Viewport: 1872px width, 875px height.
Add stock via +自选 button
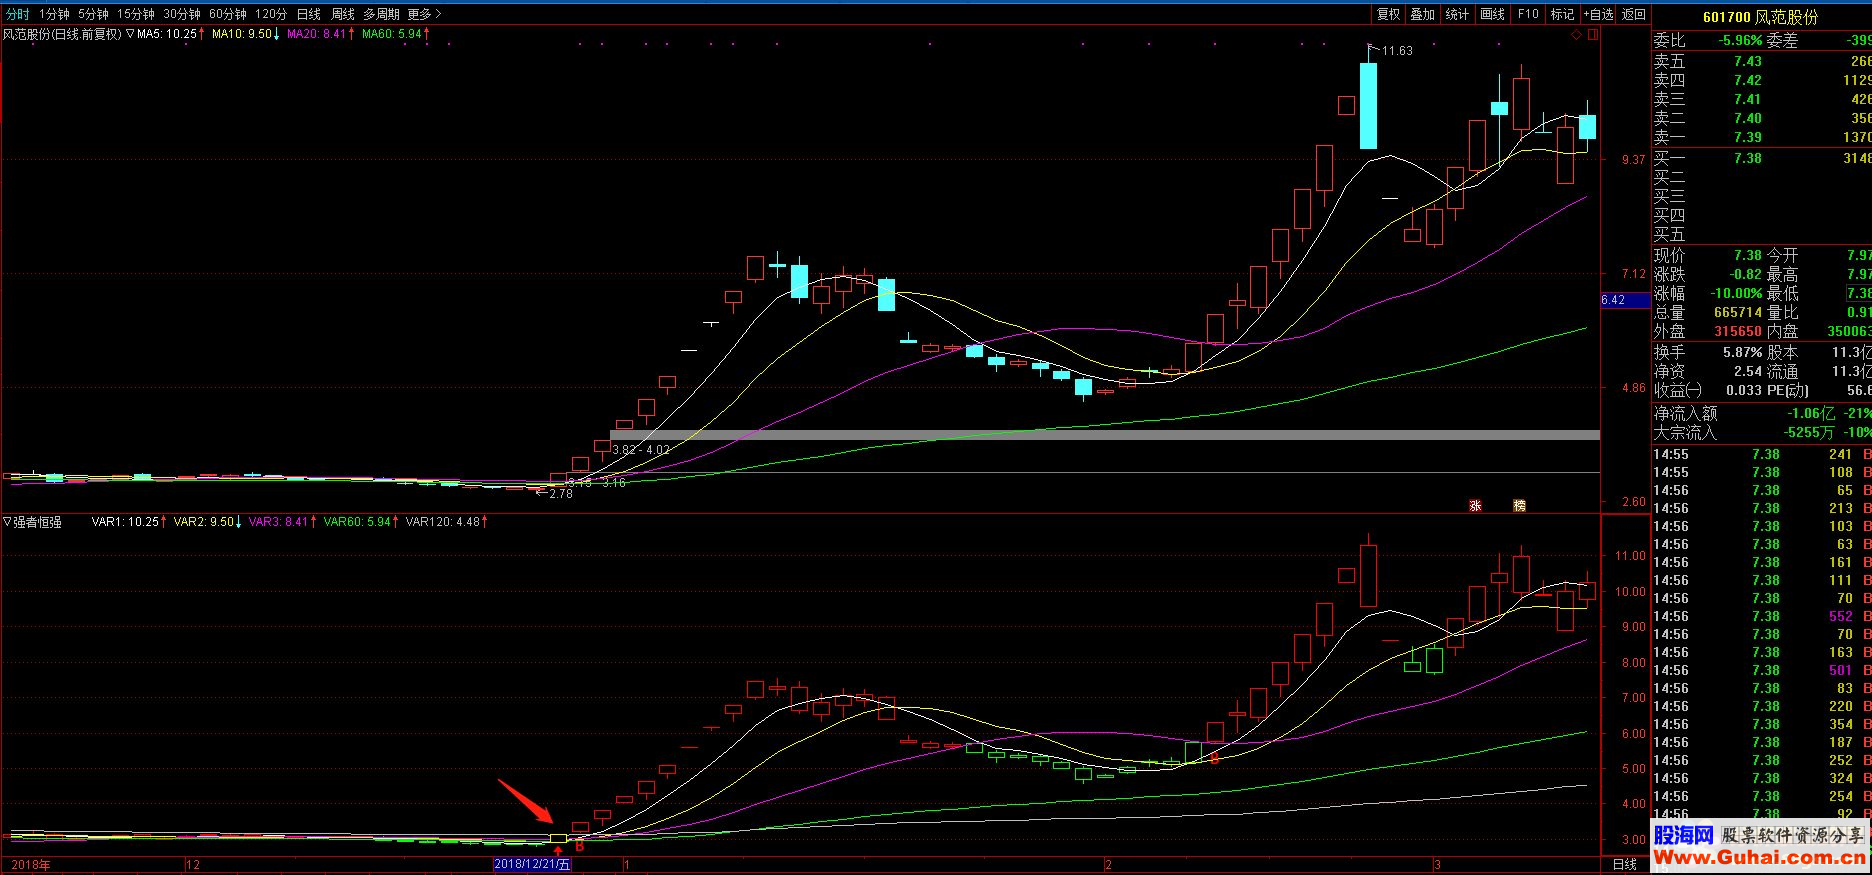click(1597, 14)
